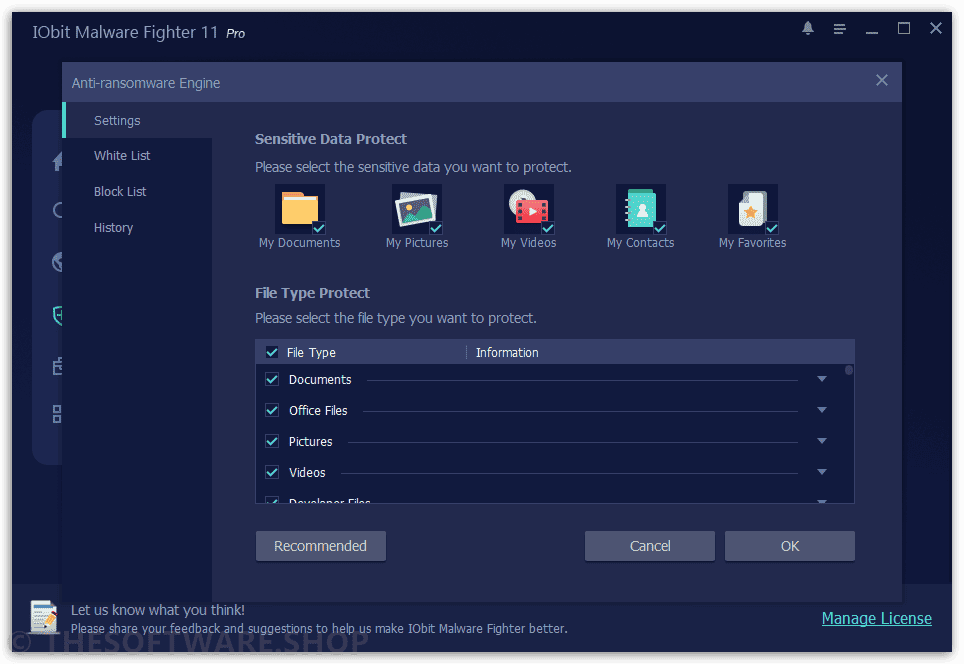Uncheck the Documents file type checkbox
The image size is (964, 664).
(272, 379)
